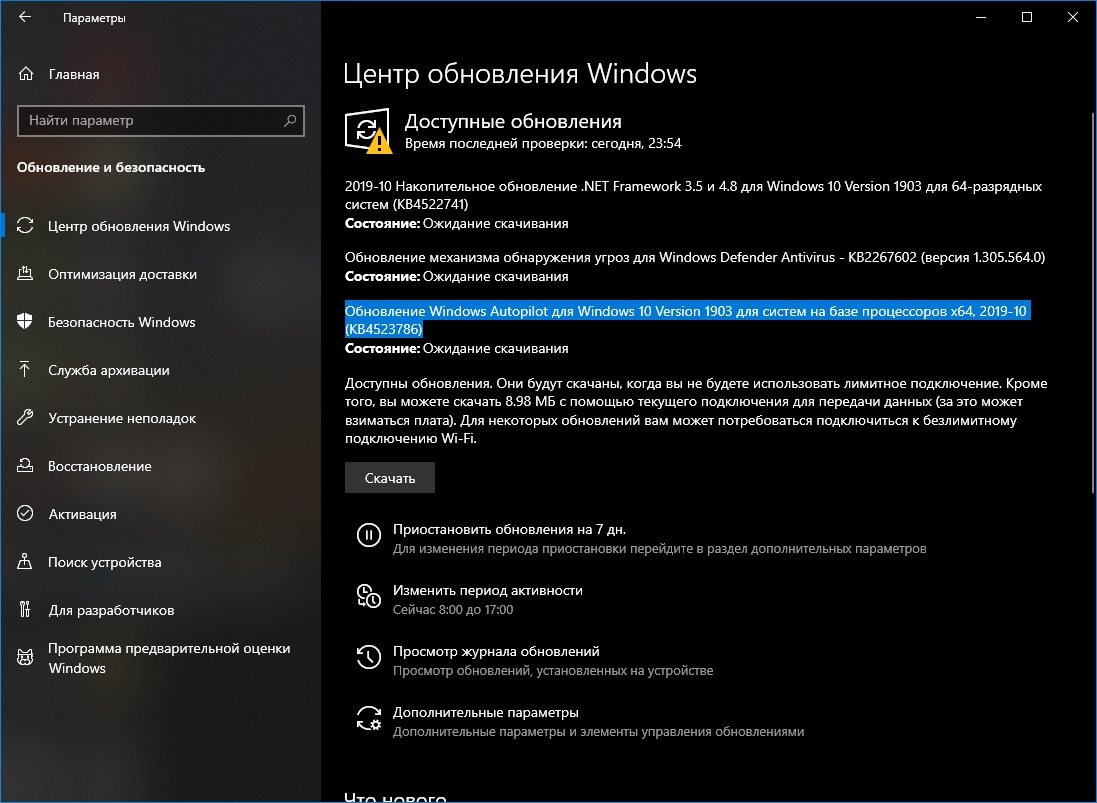Click the history icon for Просмотр журнала обновлений
This screenshot has width=1097, height=803.
tap(369, 658)
